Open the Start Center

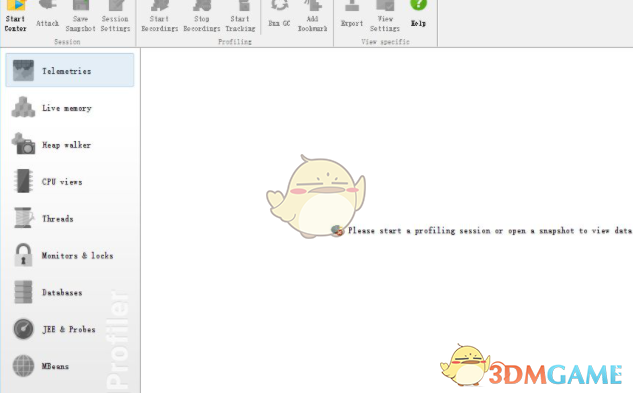pos(15,17)
